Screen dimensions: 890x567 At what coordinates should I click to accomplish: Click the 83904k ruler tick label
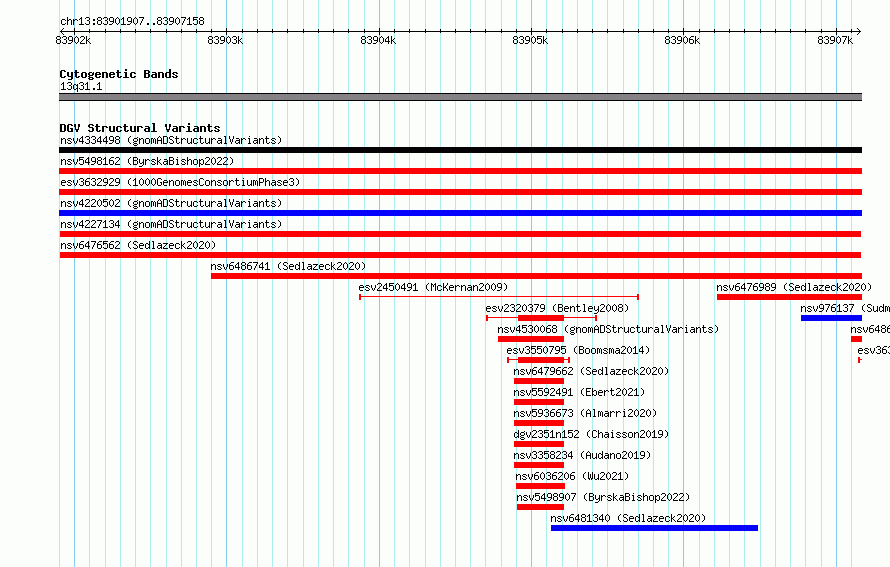point(378,40)
